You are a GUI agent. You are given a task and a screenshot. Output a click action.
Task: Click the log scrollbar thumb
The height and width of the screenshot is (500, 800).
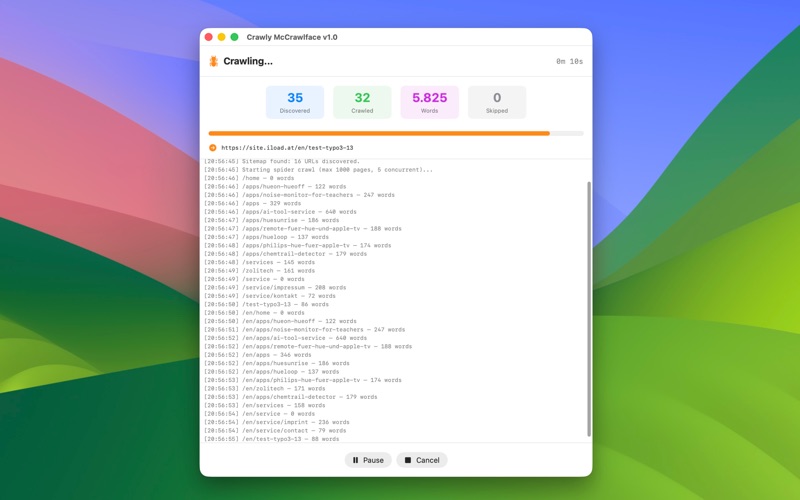click(589, 309)
